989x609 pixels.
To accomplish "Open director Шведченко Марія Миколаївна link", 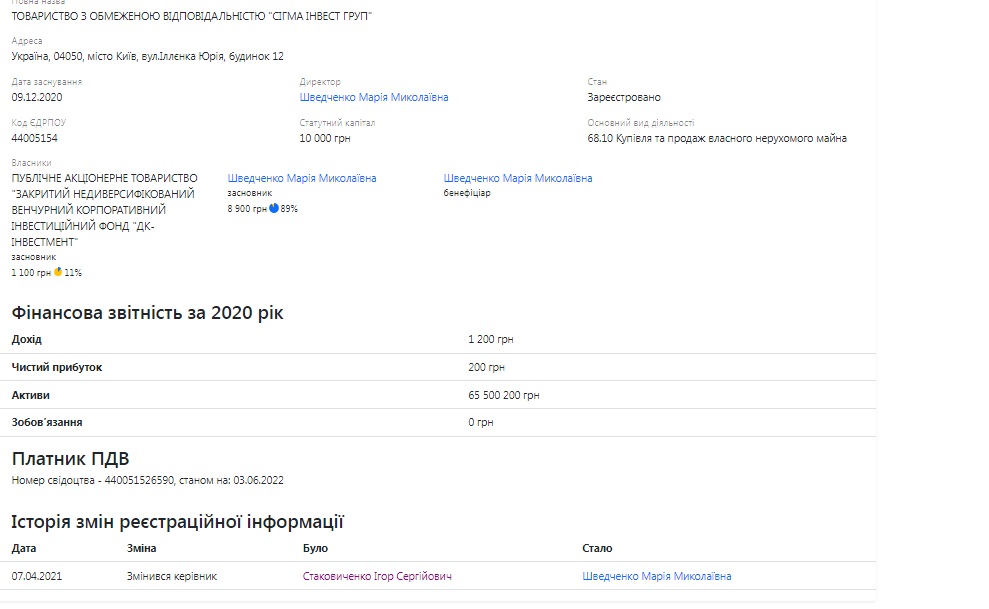I will coord(374,98).
